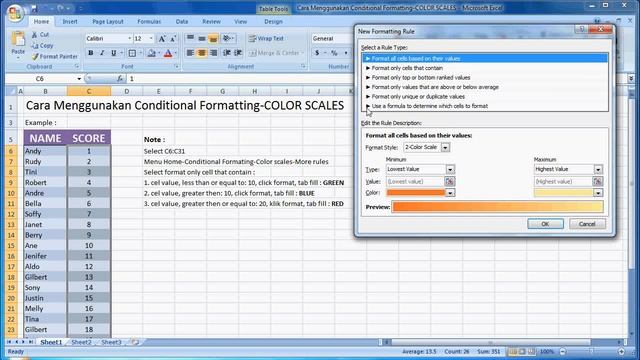
Task: Click the dialog Help question button
Action: pyautogui.click(x=581, y=29)
